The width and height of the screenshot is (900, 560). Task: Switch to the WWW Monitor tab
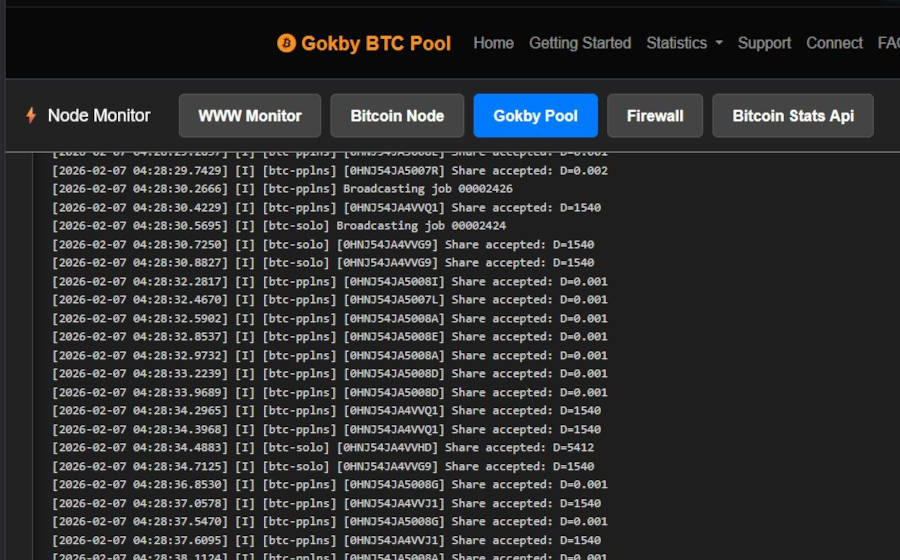250,116
